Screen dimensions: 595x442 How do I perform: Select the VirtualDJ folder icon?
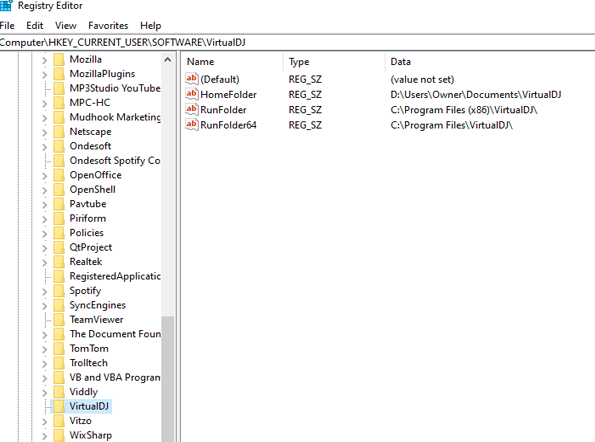[x=59, y=406]
